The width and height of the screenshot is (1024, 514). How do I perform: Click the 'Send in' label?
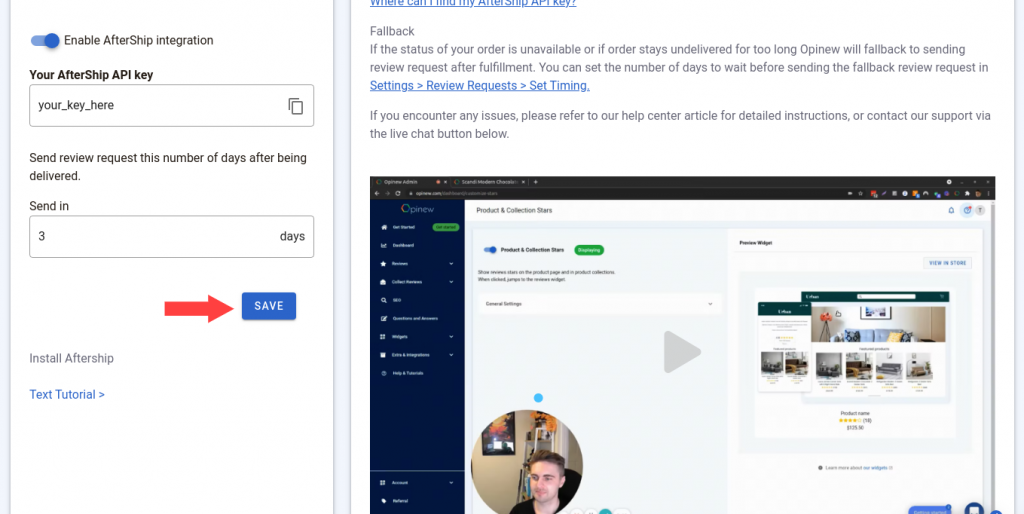pos(49,206)
